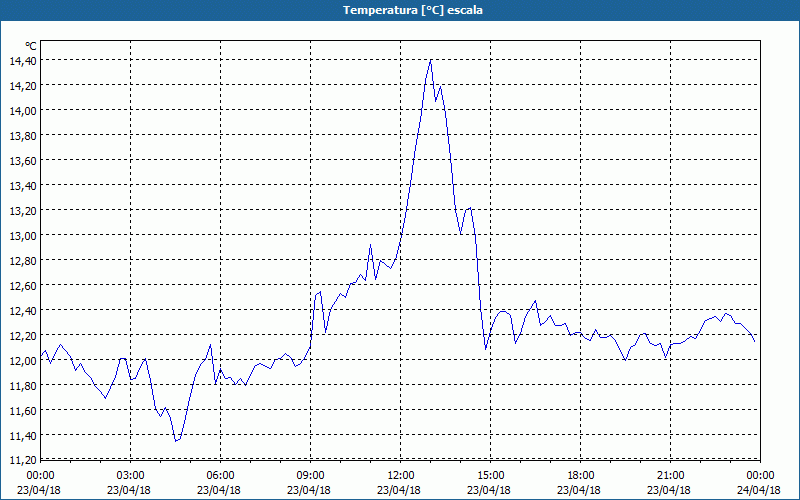Screen dimensions: 800x500
Task: Click the 12,20 y-axis label
Action: [23, 335]
